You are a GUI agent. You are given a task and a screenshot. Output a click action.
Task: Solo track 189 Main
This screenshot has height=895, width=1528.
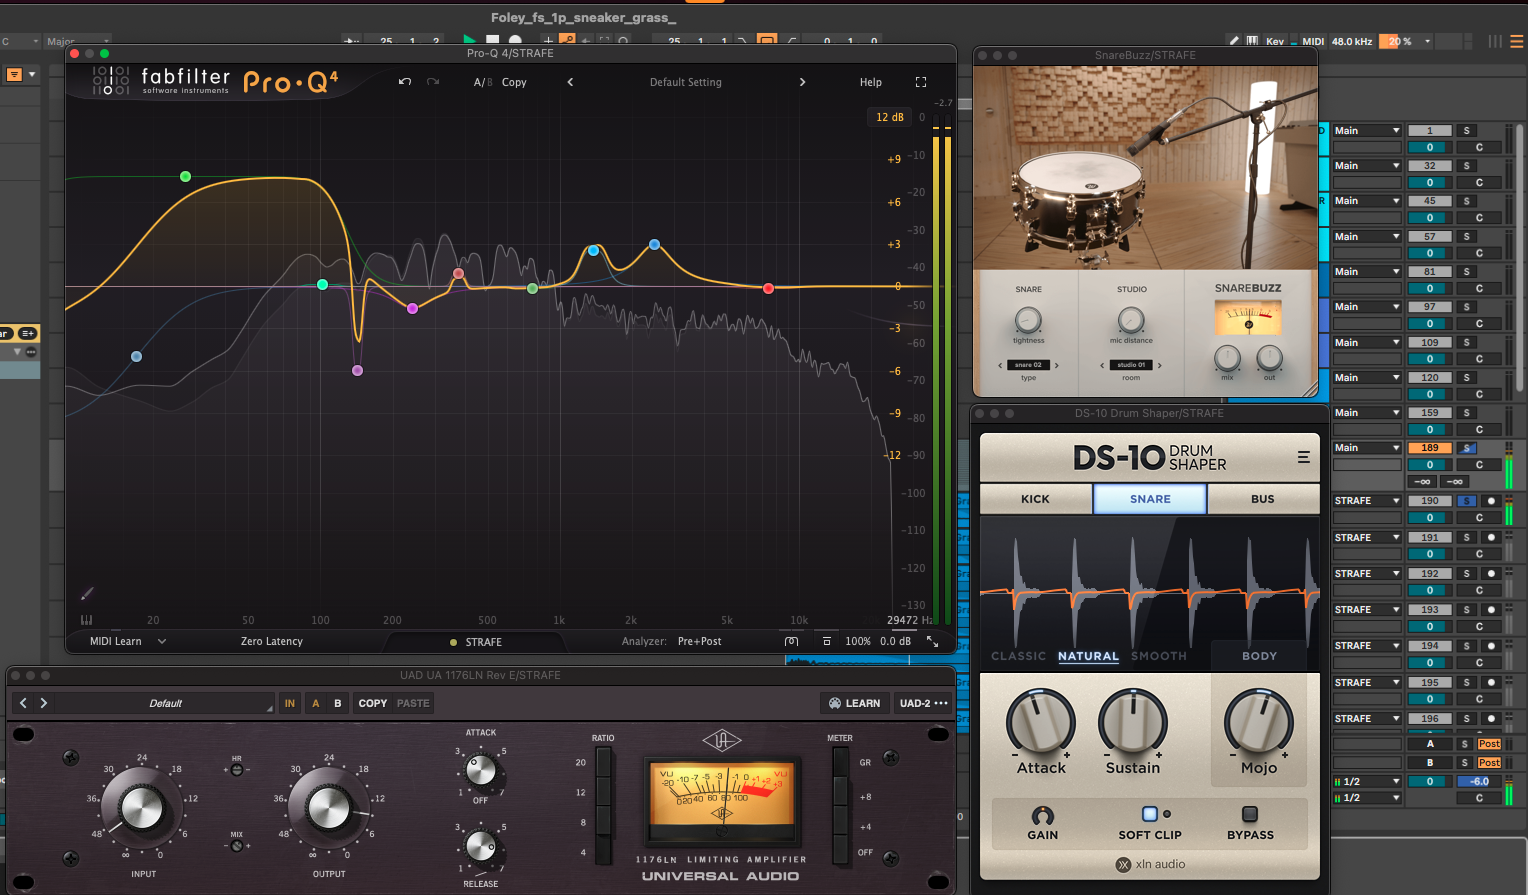tap(1466, 448)
